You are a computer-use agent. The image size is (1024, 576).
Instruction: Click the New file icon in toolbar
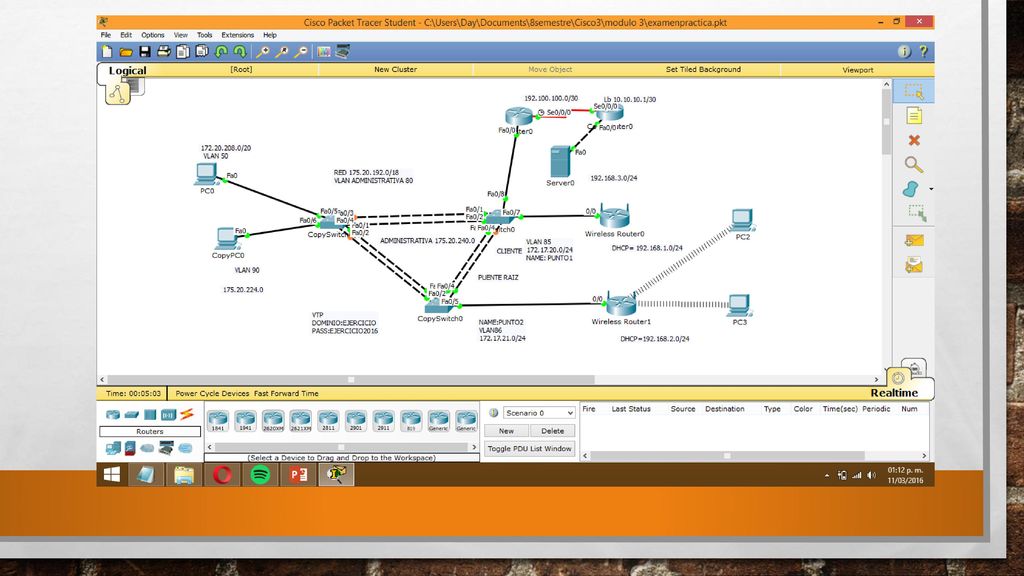(x=107, y=52)
